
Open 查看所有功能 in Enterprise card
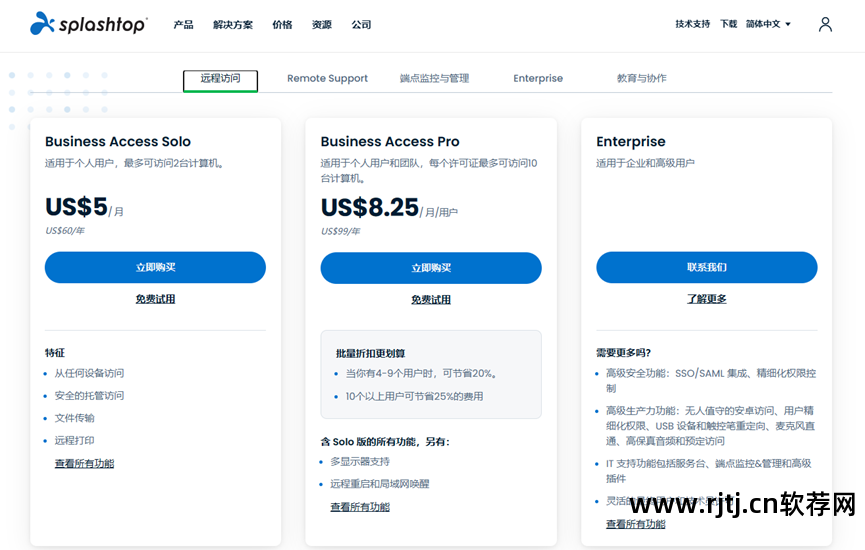pyautogui.click(x=636, y=524)
